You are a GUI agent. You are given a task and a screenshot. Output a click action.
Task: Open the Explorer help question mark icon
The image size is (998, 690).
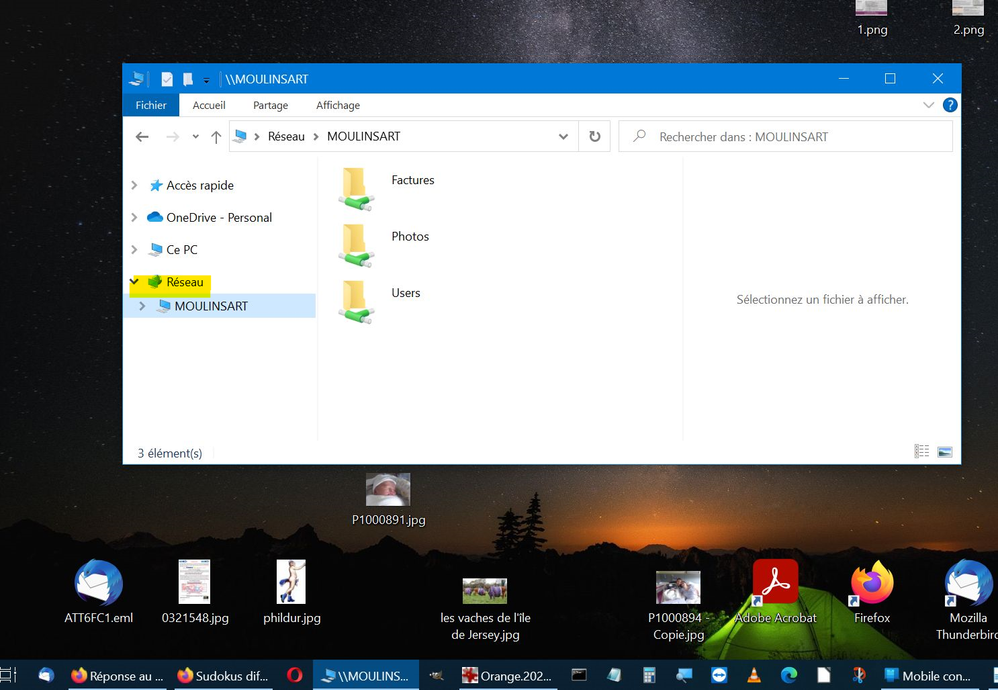coord(950,105)
